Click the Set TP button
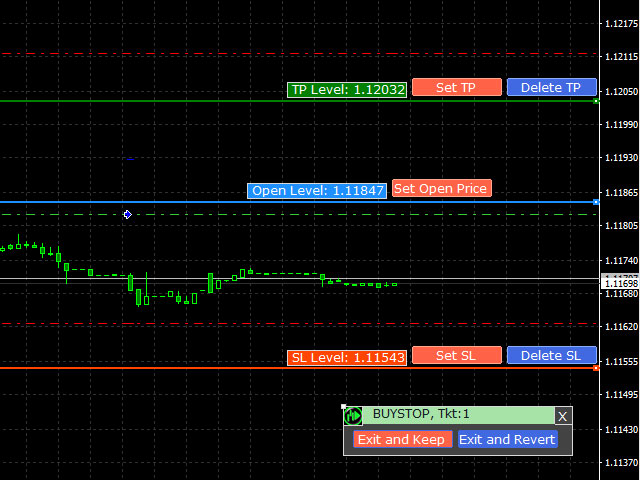This screenshot has height=480, width=640. tap(457, 87)
